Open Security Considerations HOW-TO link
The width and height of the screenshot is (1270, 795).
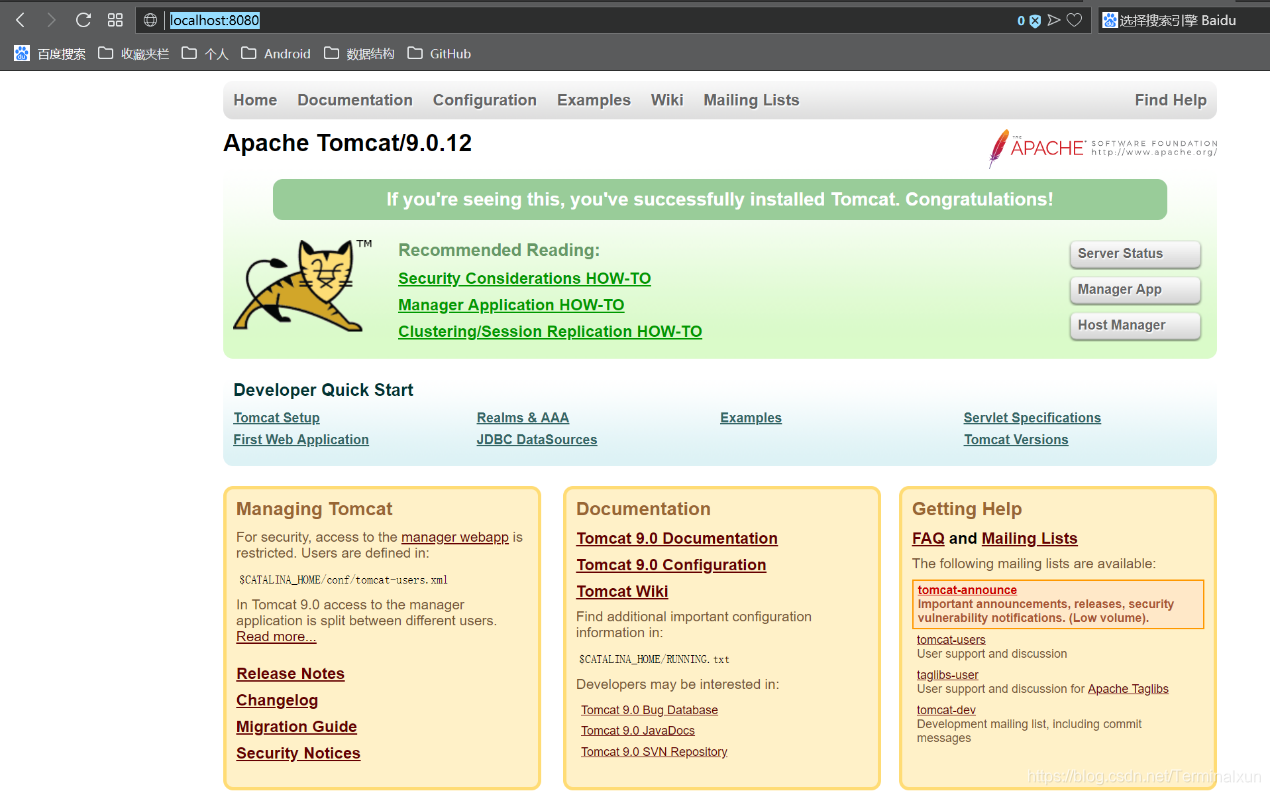pos(524,278)
